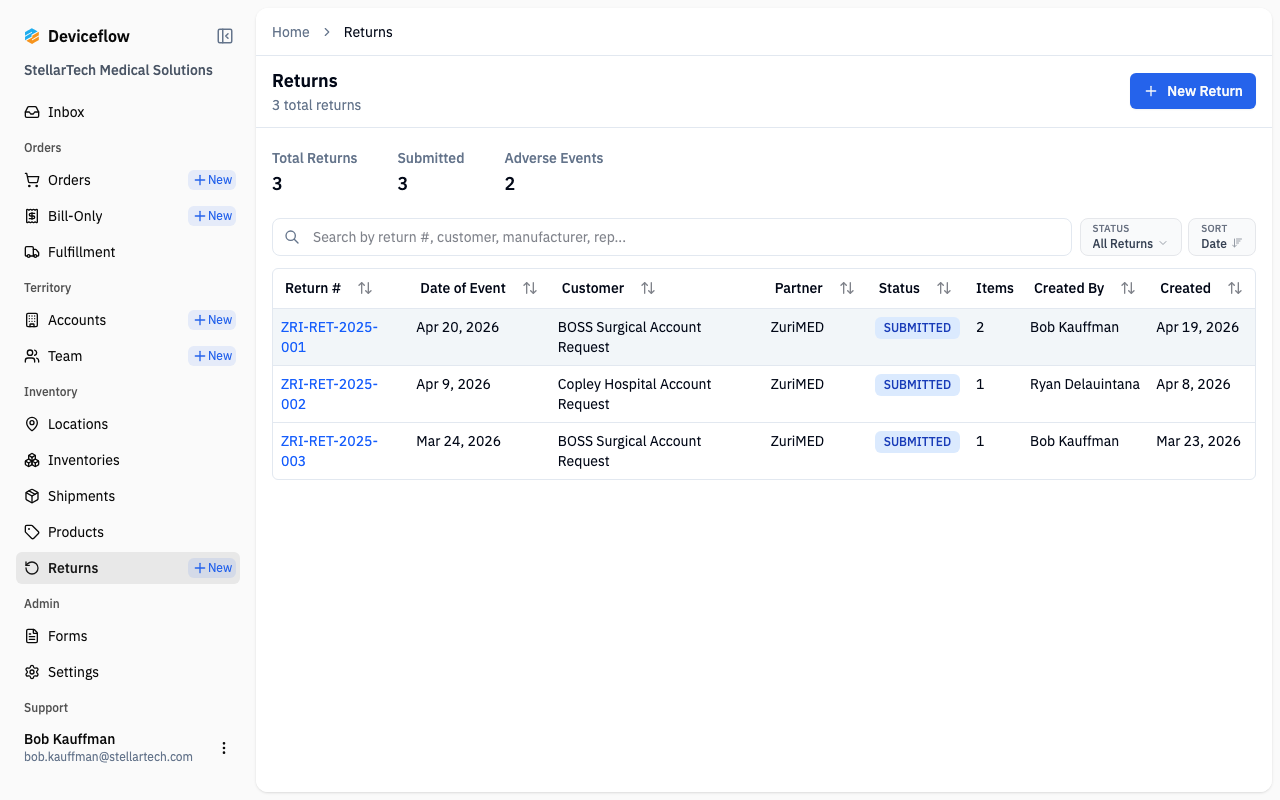Click the Products tag icon
Image resolution: width=1280 pixels, height=800 pixels.
click(32, 532)
